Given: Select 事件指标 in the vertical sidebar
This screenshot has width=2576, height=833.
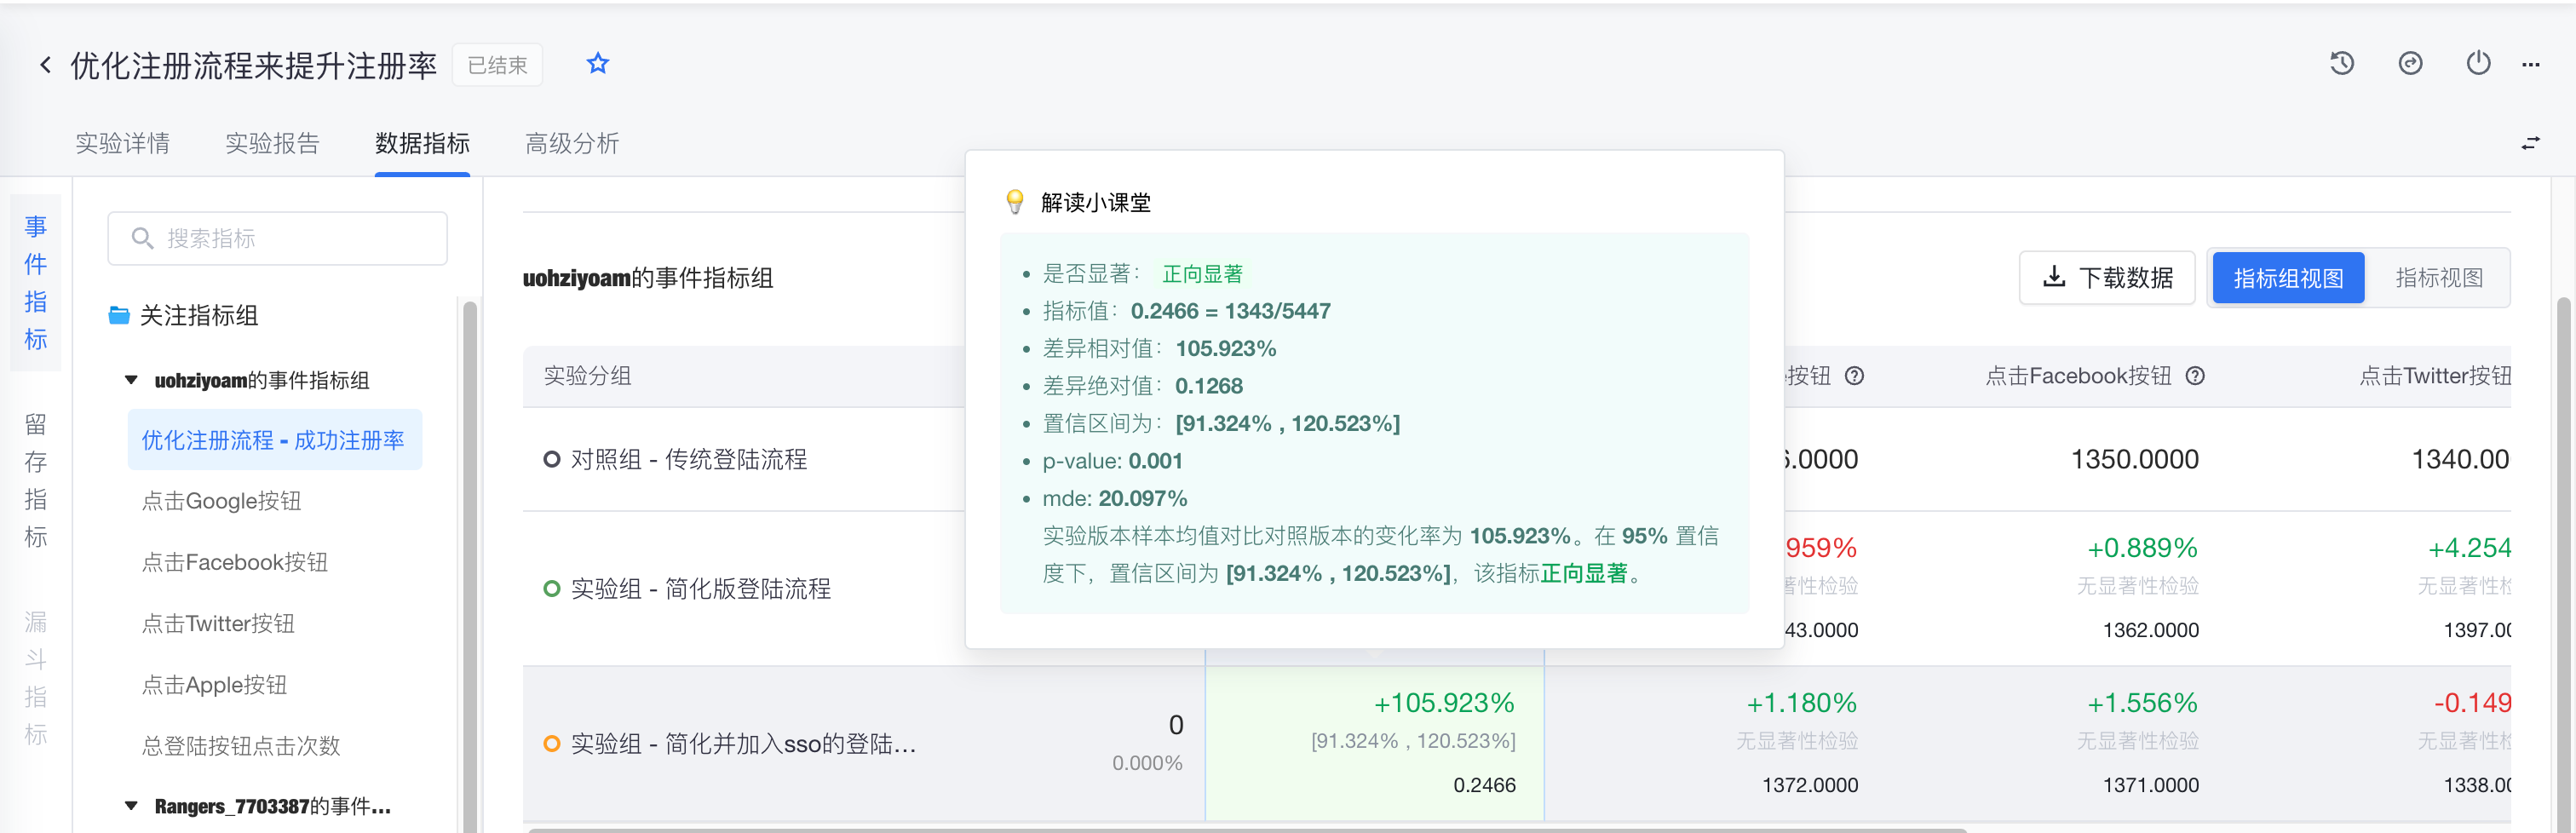Looking at the screenshot, I should tap(36, 282).
